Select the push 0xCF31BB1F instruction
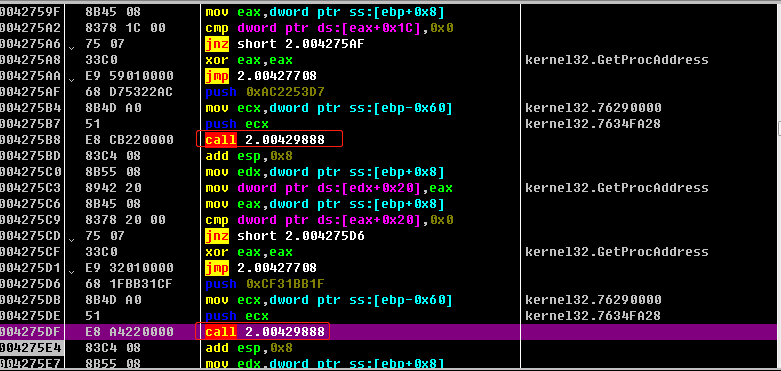 265,284
